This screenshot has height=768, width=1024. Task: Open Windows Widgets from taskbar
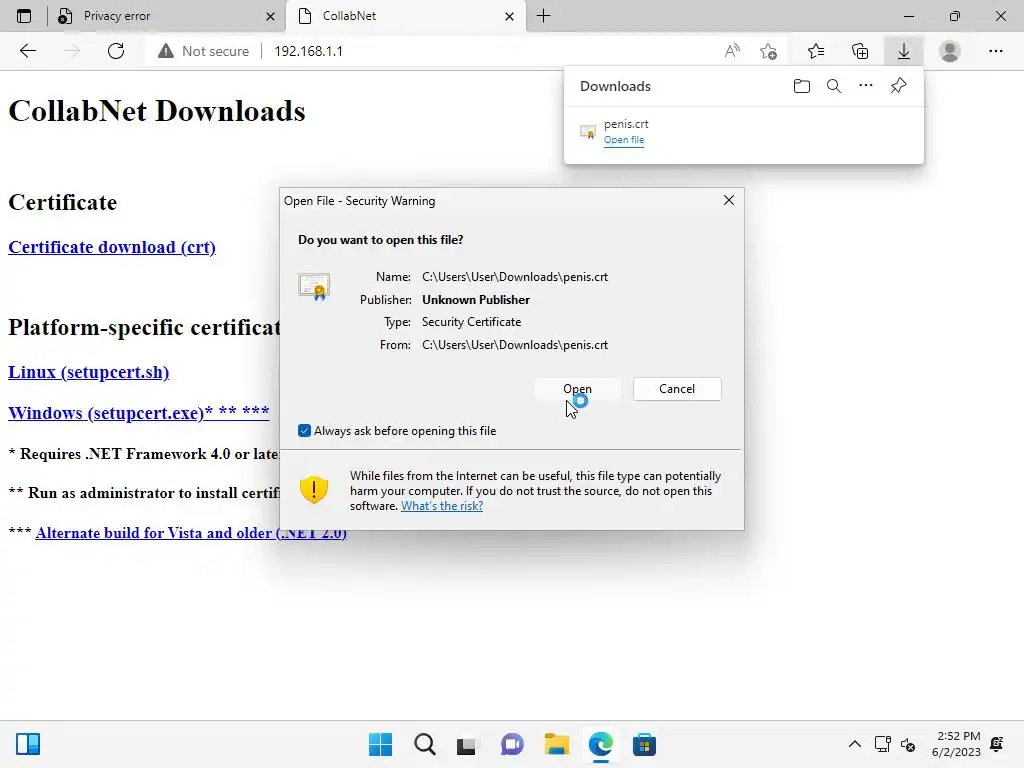click(x=28, y=744)
